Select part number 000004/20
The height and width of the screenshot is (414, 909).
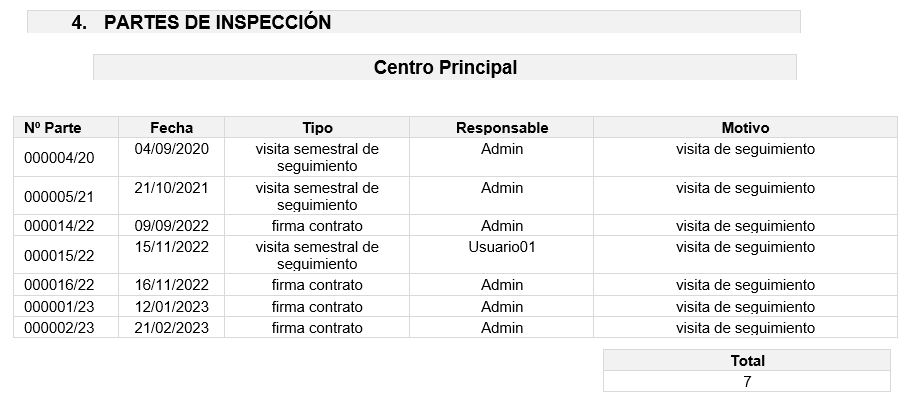click(59, 158)
